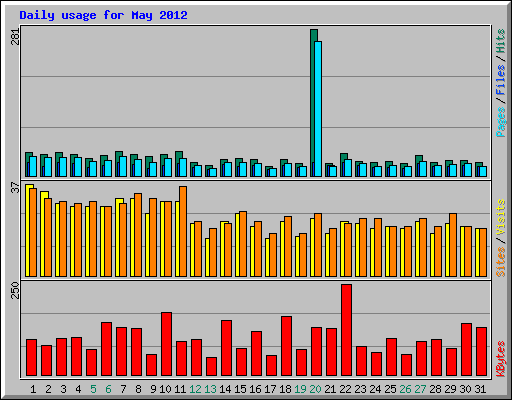The image size is (512, 400).
Task: Select the red KBytes bar for day 18
Action: [286, 346]
